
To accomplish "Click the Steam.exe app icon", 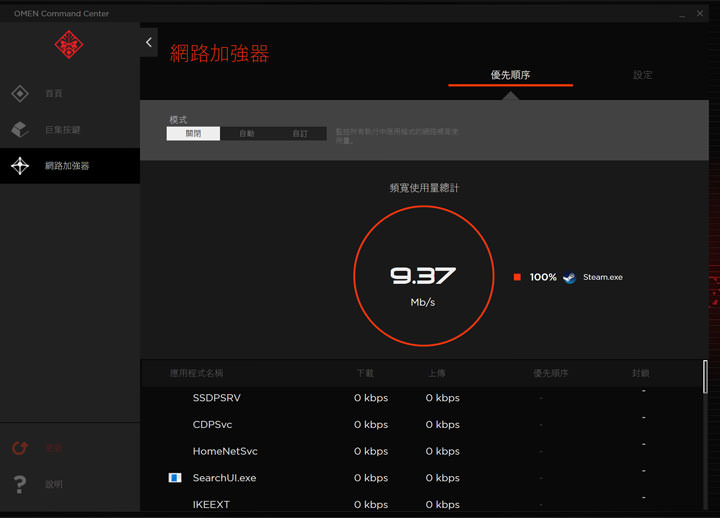I will pos(569,277).
